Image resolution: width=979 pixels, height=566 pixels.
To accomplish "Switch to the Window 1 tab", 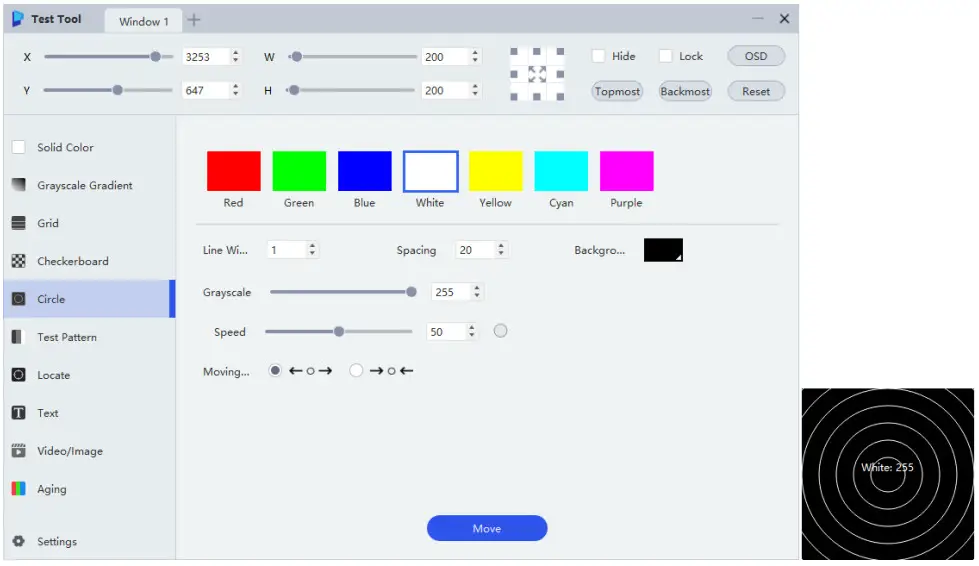I will coord(144,21).
